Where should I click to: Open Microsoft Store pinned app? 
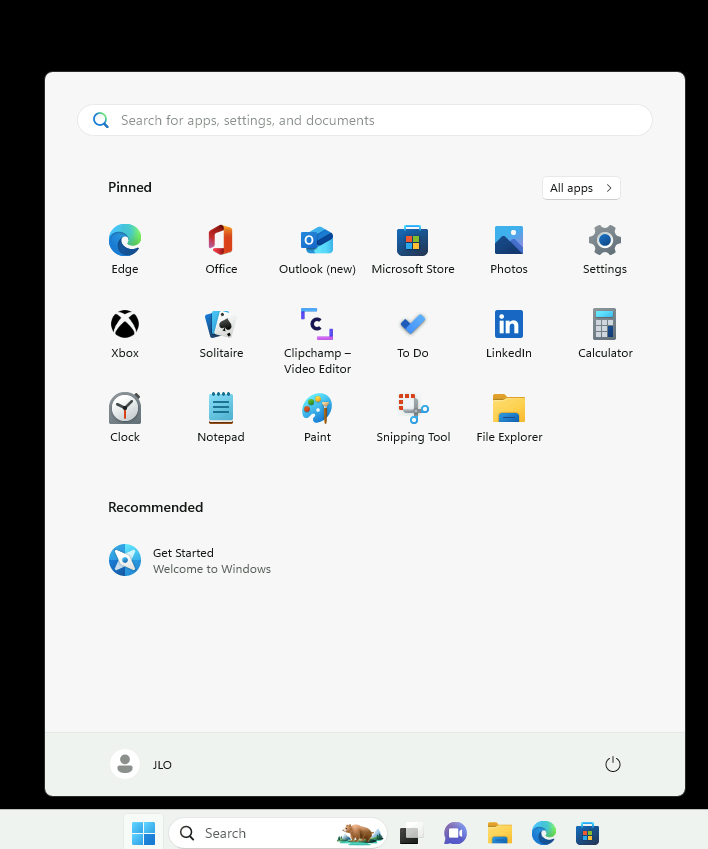click(x=413, y=249)
